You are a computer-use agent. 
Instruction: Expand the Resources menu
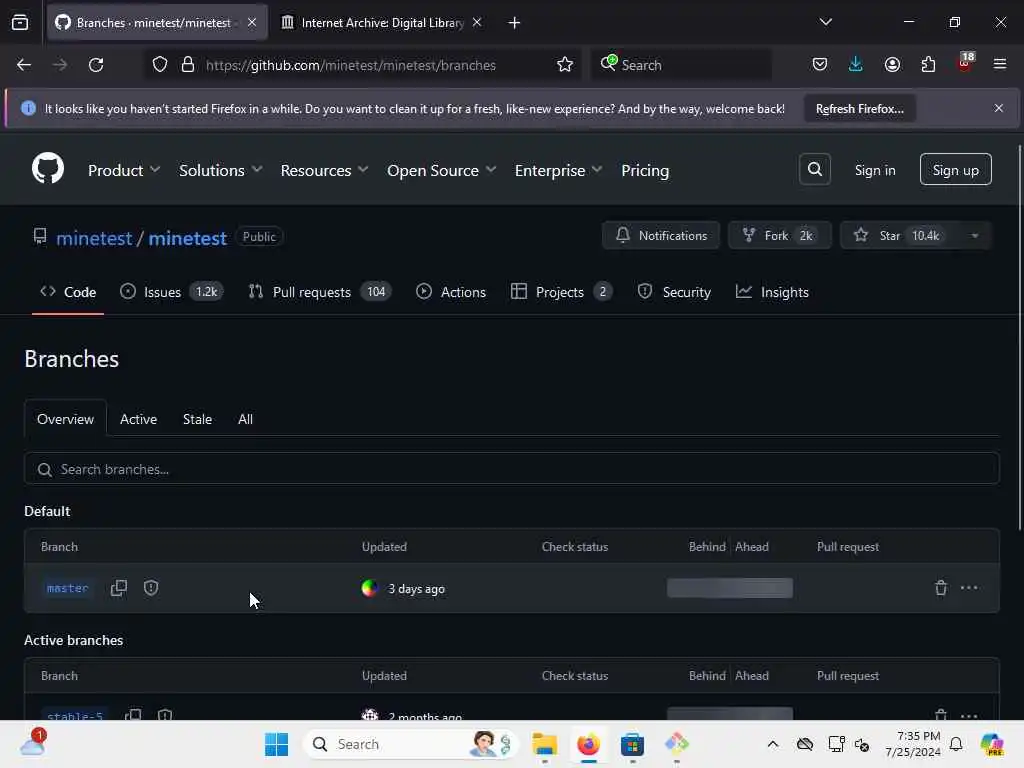point(325,170)
